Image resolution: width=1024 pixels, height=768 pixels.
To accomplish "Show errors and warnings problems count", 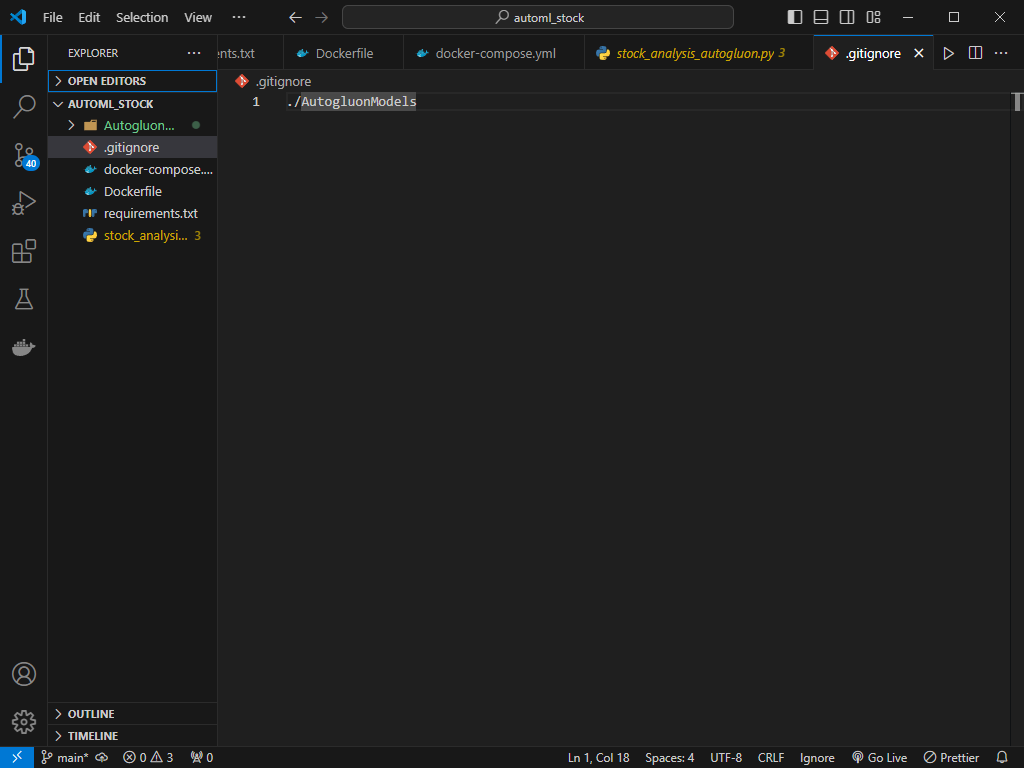I will click(148, 758).
